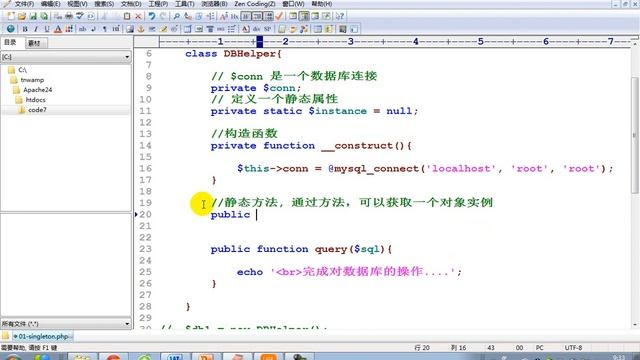This screenshot has height=360, width=640.
Task: Open Find with the magnifier icon
Action: tap(176, 16)
